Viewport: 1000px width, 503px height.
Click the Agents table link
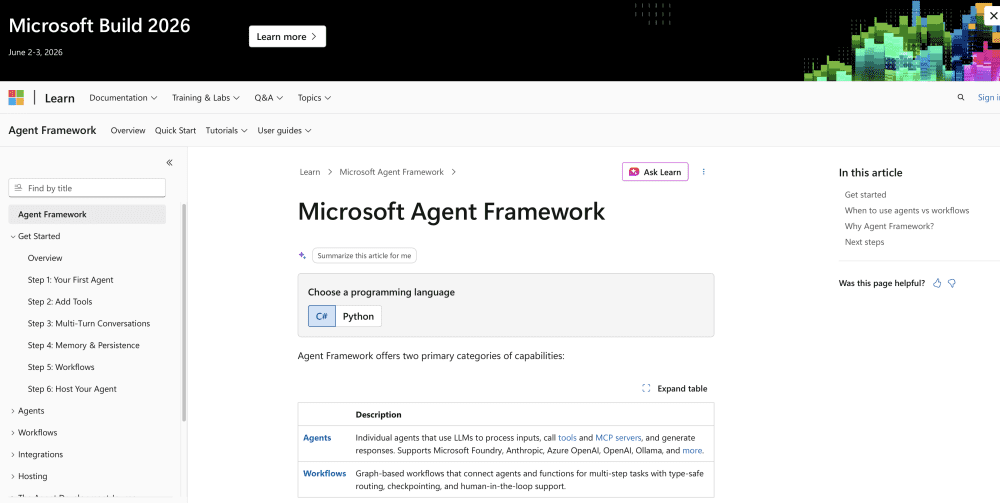pos(317,437)
